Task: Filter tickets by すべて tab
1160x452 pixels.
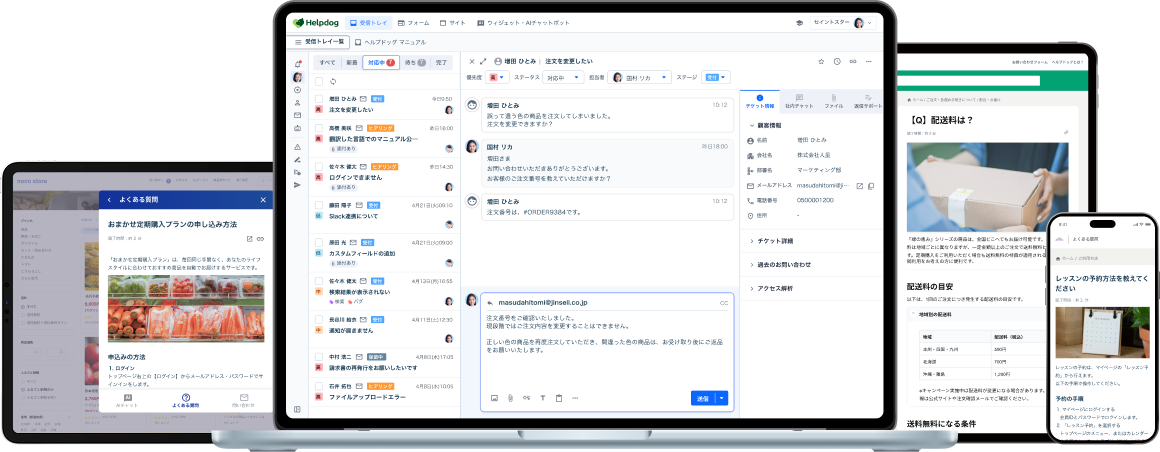Action: [327, 63]
